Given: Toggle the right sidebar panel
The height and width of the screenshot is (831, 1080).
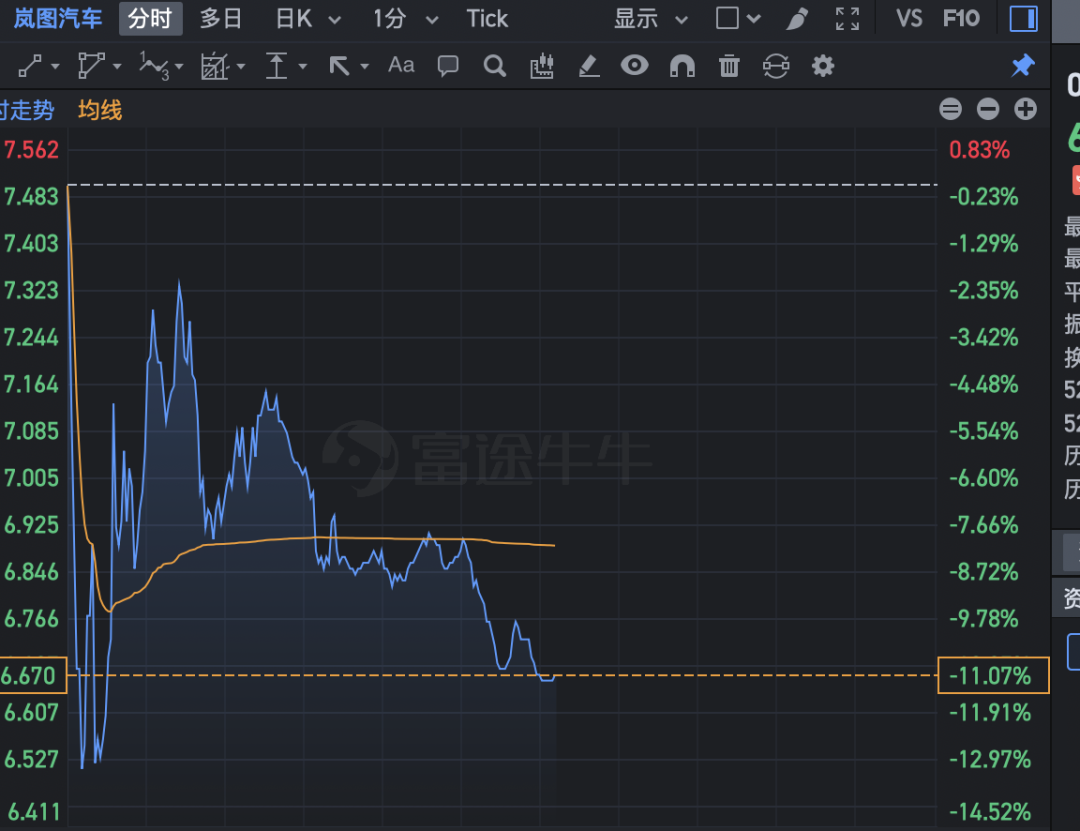Looking at the screenshot, I should point(1024,19).
